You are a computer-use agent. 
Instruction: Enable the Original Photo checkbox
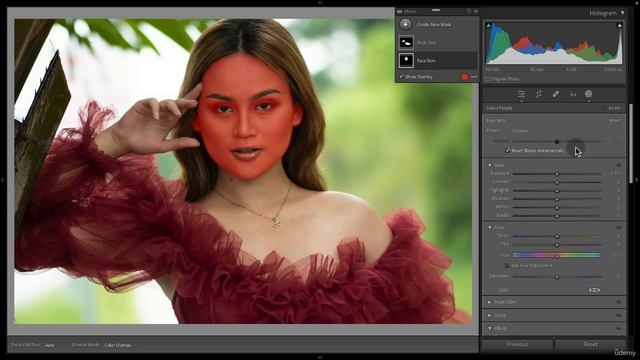pyautogui.click(x=487, y=79)
